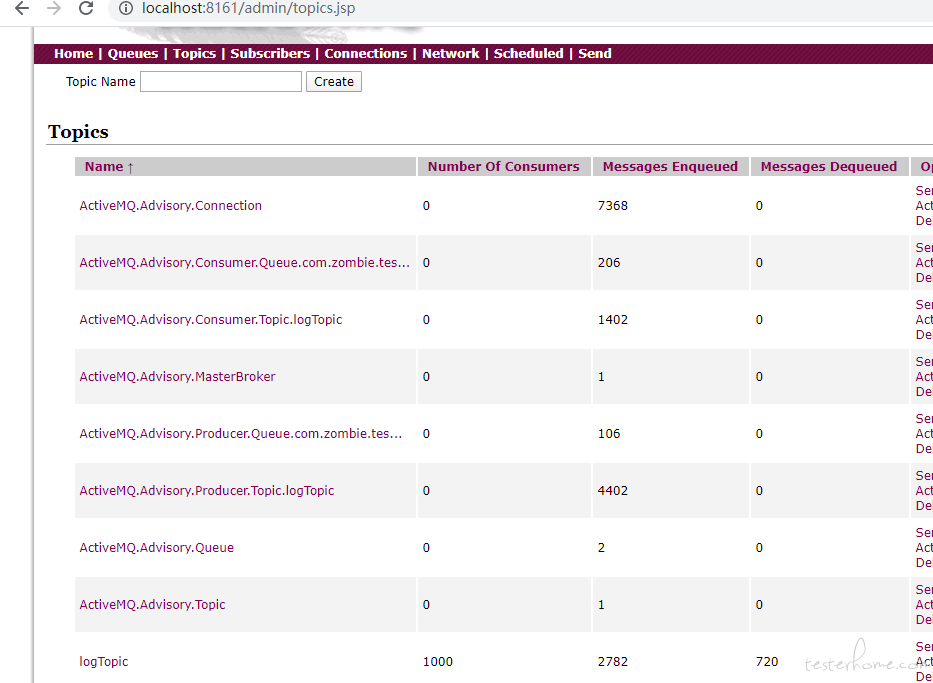This screenshot has height=683, width=933.
Task: Click the localhost URL in address bar
Action: pos(248,9)
